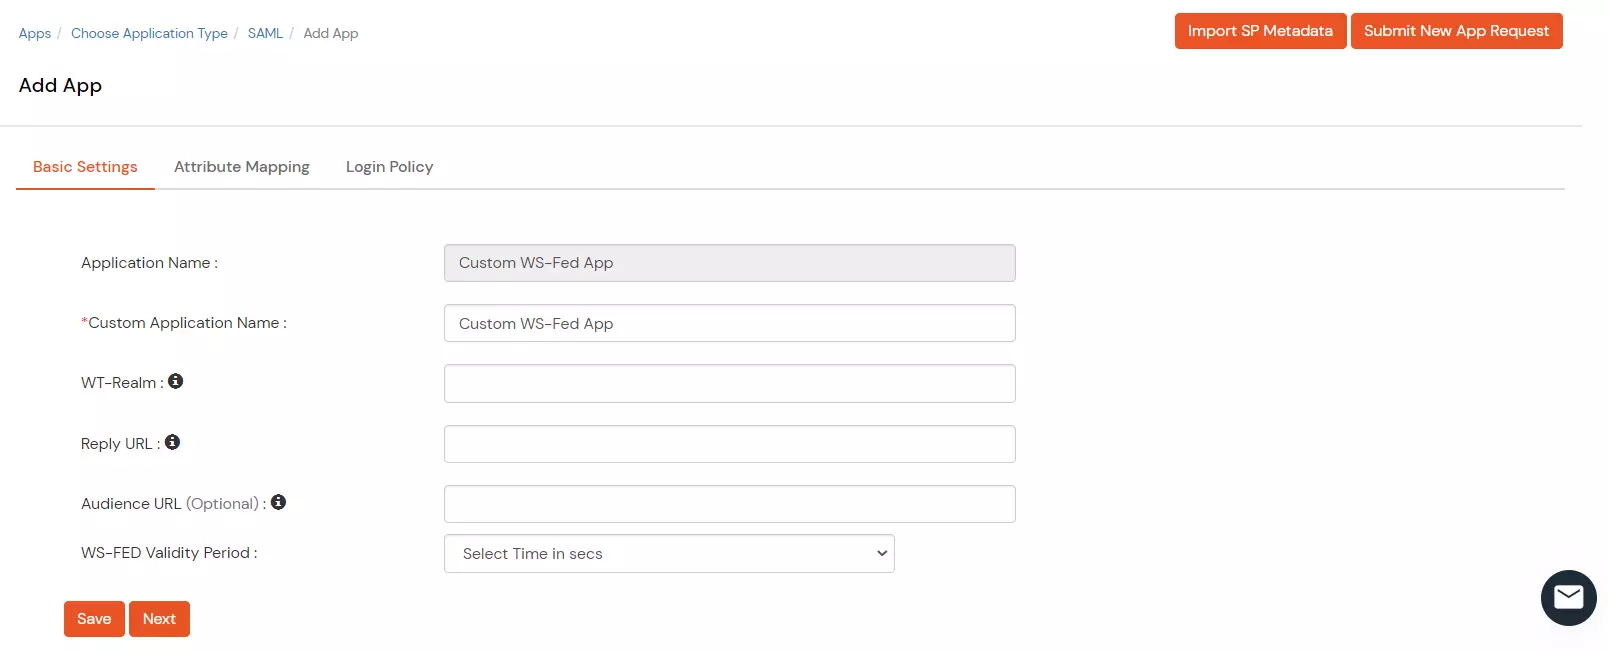Click the Next button

(x=159, y=619)
